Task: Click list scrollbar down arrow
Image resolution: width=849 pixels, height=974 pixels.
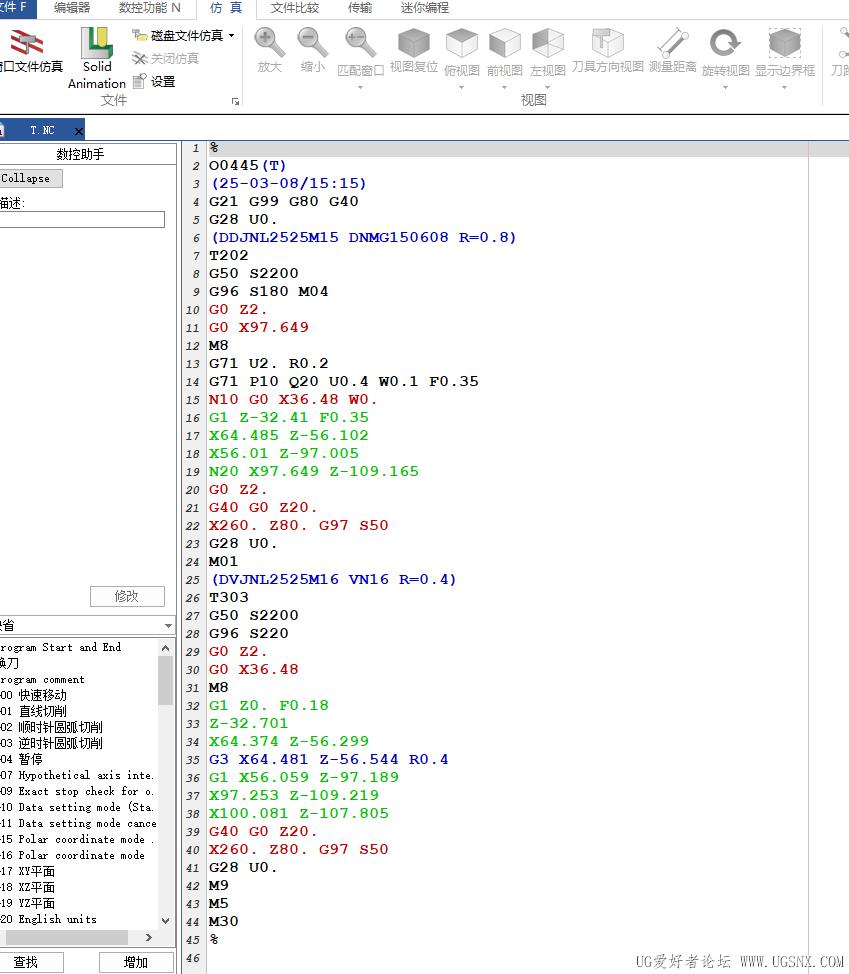Action: (165, 921)
